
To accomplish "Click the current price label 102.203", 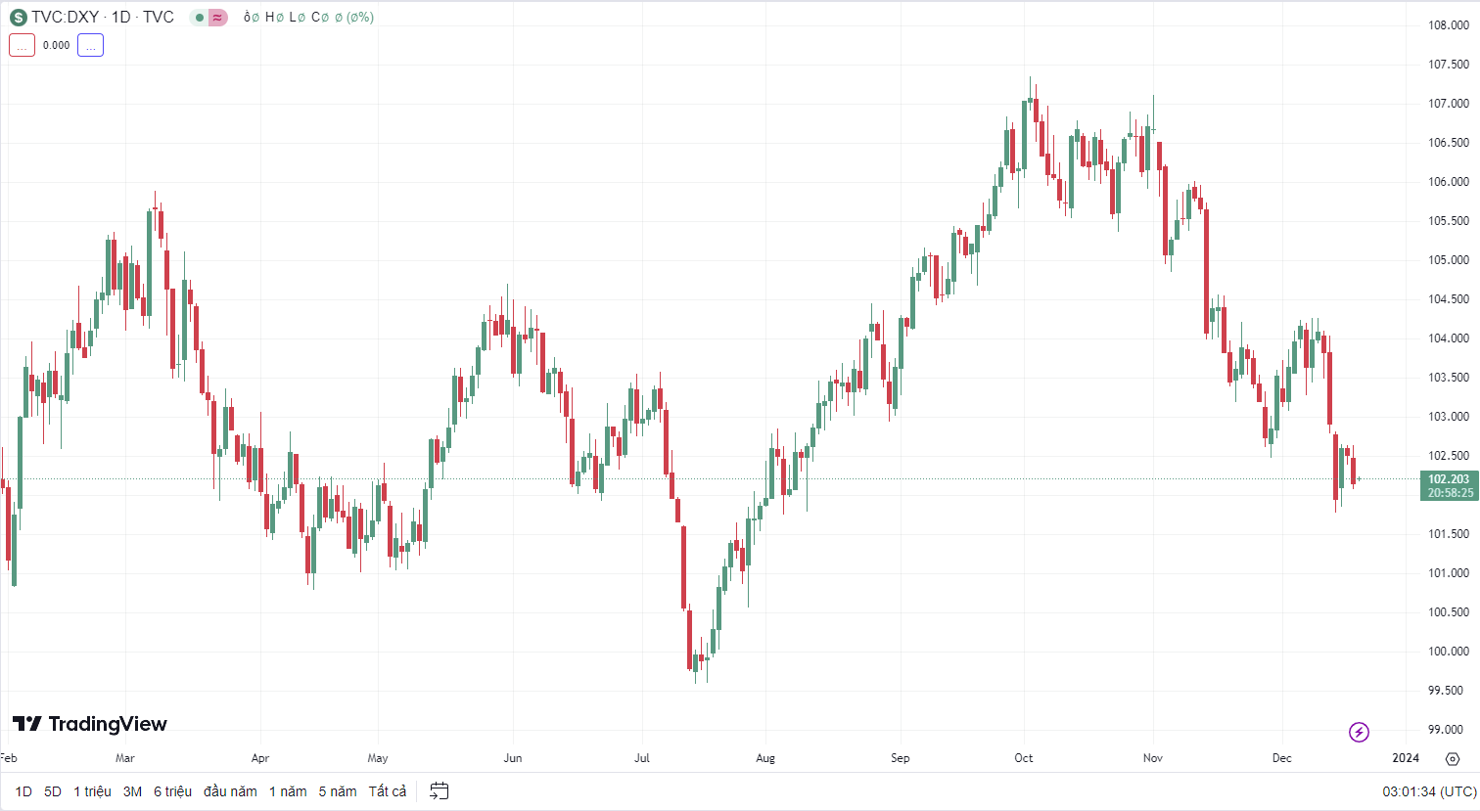I will (1448, 479).
